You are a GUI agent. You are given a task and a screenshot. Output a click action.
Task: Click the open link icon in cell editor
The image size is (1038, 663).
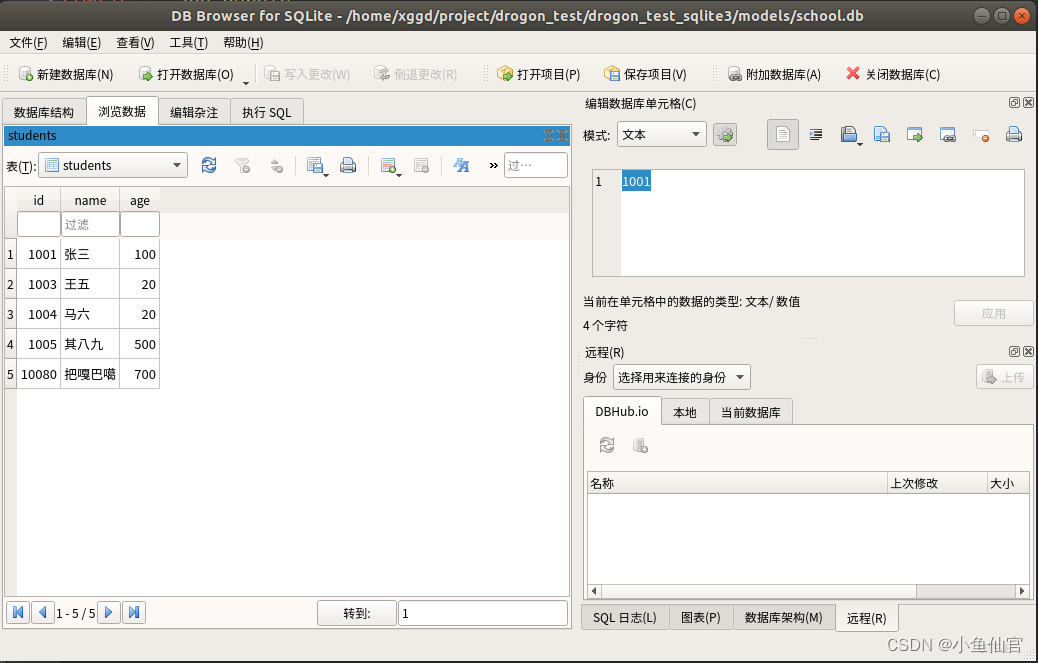click(947, 135)
